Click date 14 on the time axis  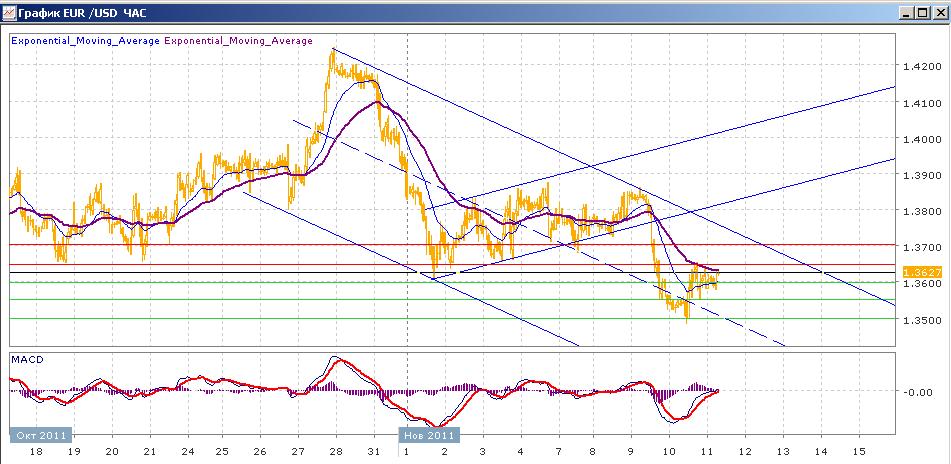tap(821, 452)
